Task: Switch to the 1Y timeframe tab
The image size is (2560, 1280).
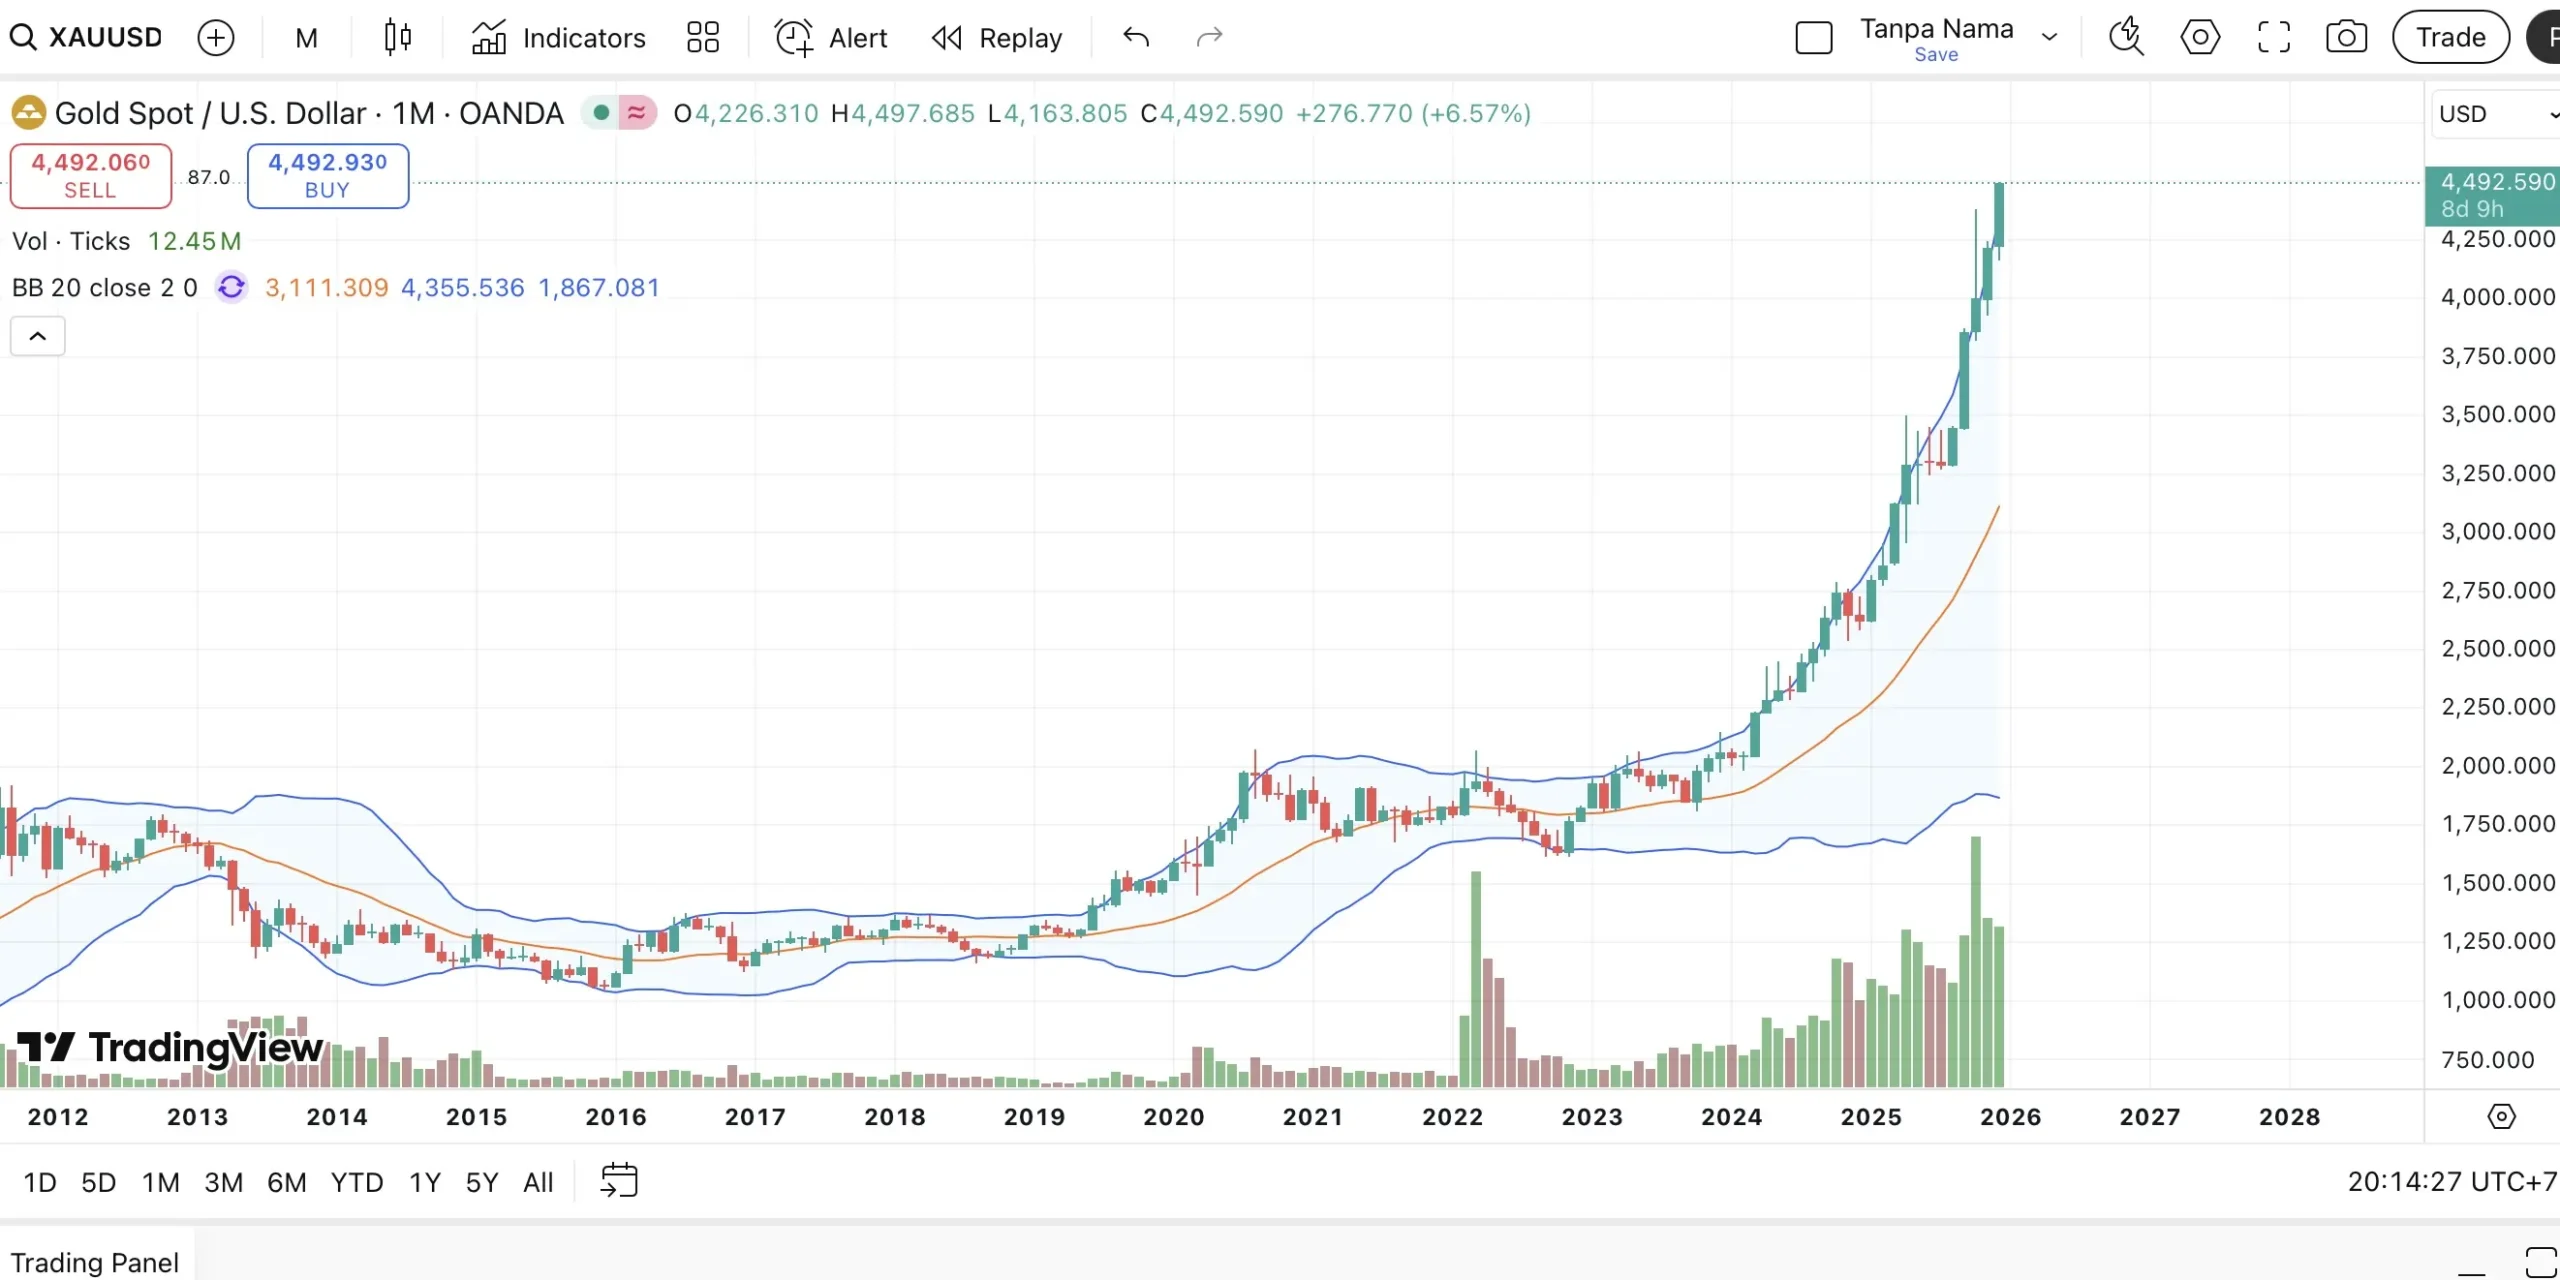Action: point(423,1181)
